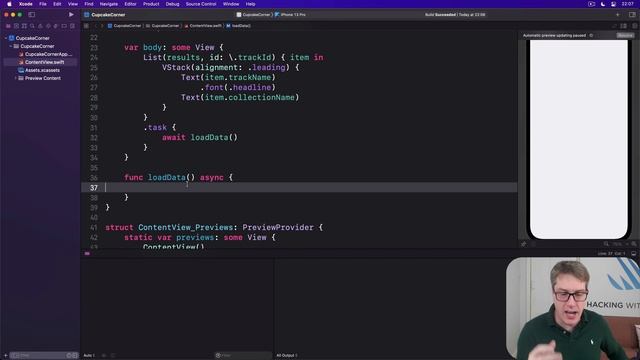Screen dimensions: 640x360
Task: Open the Find menu
Action: [89, 4]
